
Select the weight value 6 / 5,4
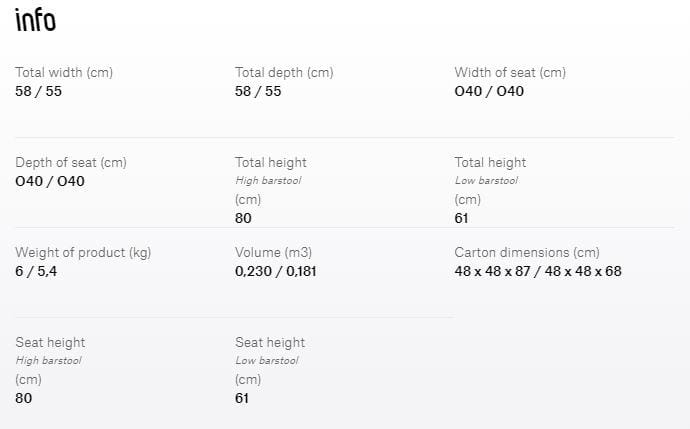[x=36, y=271]
